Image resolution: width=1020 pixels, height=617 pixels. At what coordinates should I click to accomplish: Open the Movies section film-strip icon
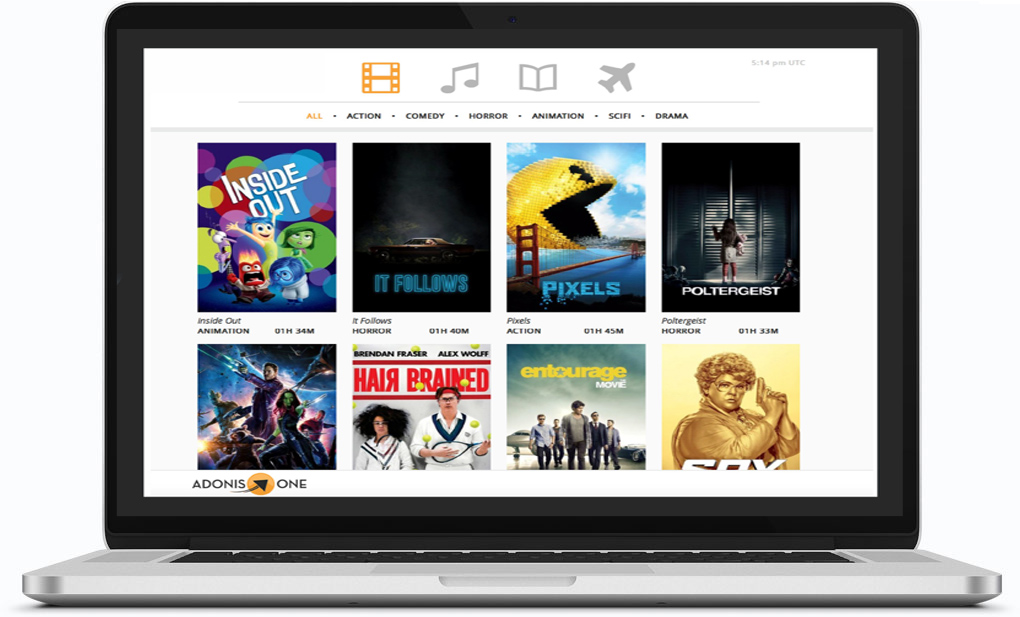[381, 78]
